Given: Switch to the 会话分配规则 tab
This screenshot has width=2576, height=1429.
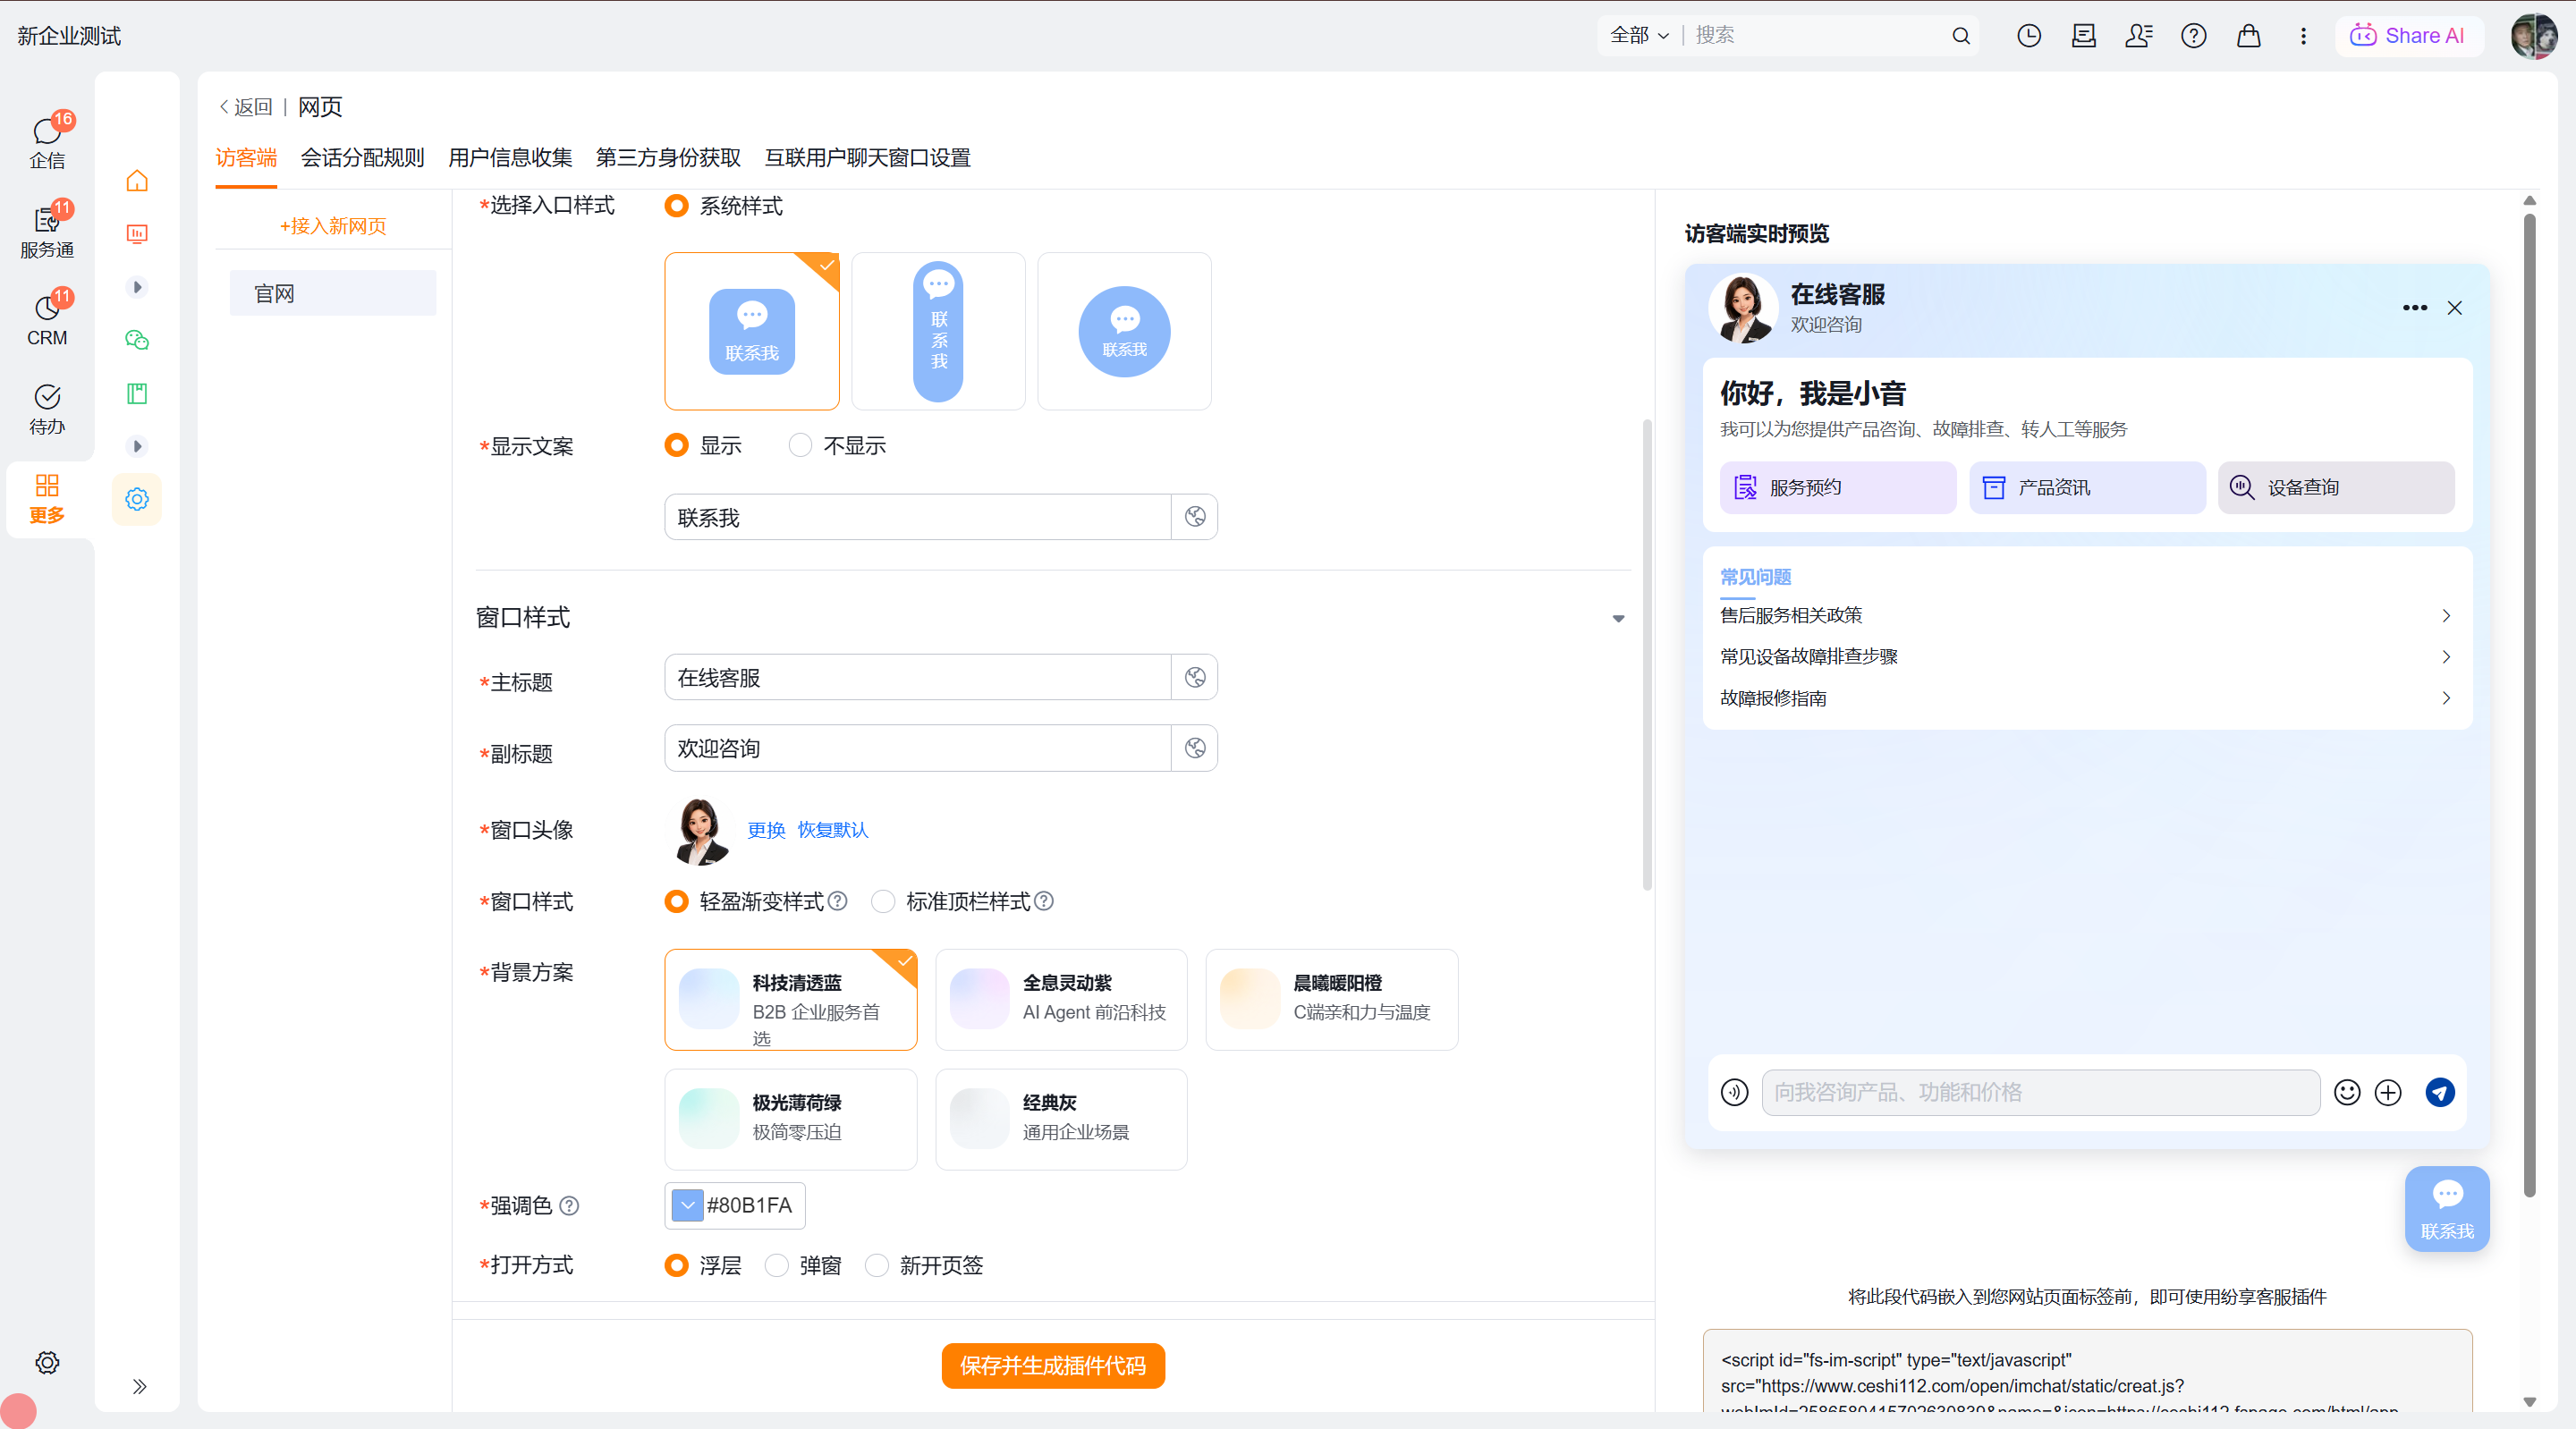Looking at the screenshot, I should [363, 157].
